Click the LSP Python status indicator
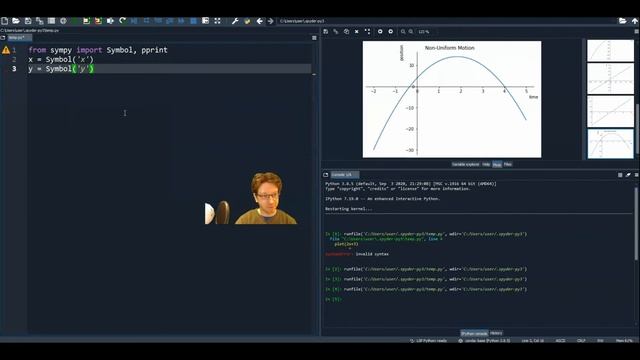 429,340
